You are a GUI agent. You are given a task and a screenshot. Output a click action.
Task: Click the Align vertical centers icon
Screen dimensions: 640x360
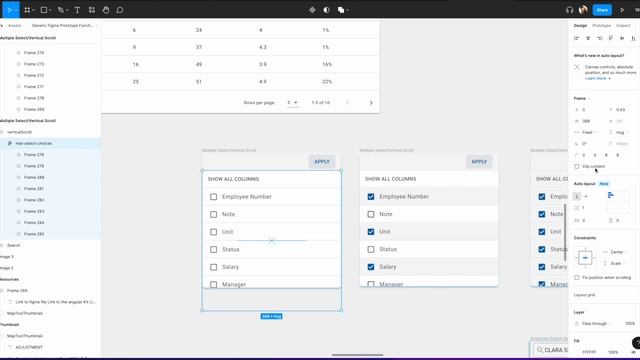[622, 38]
